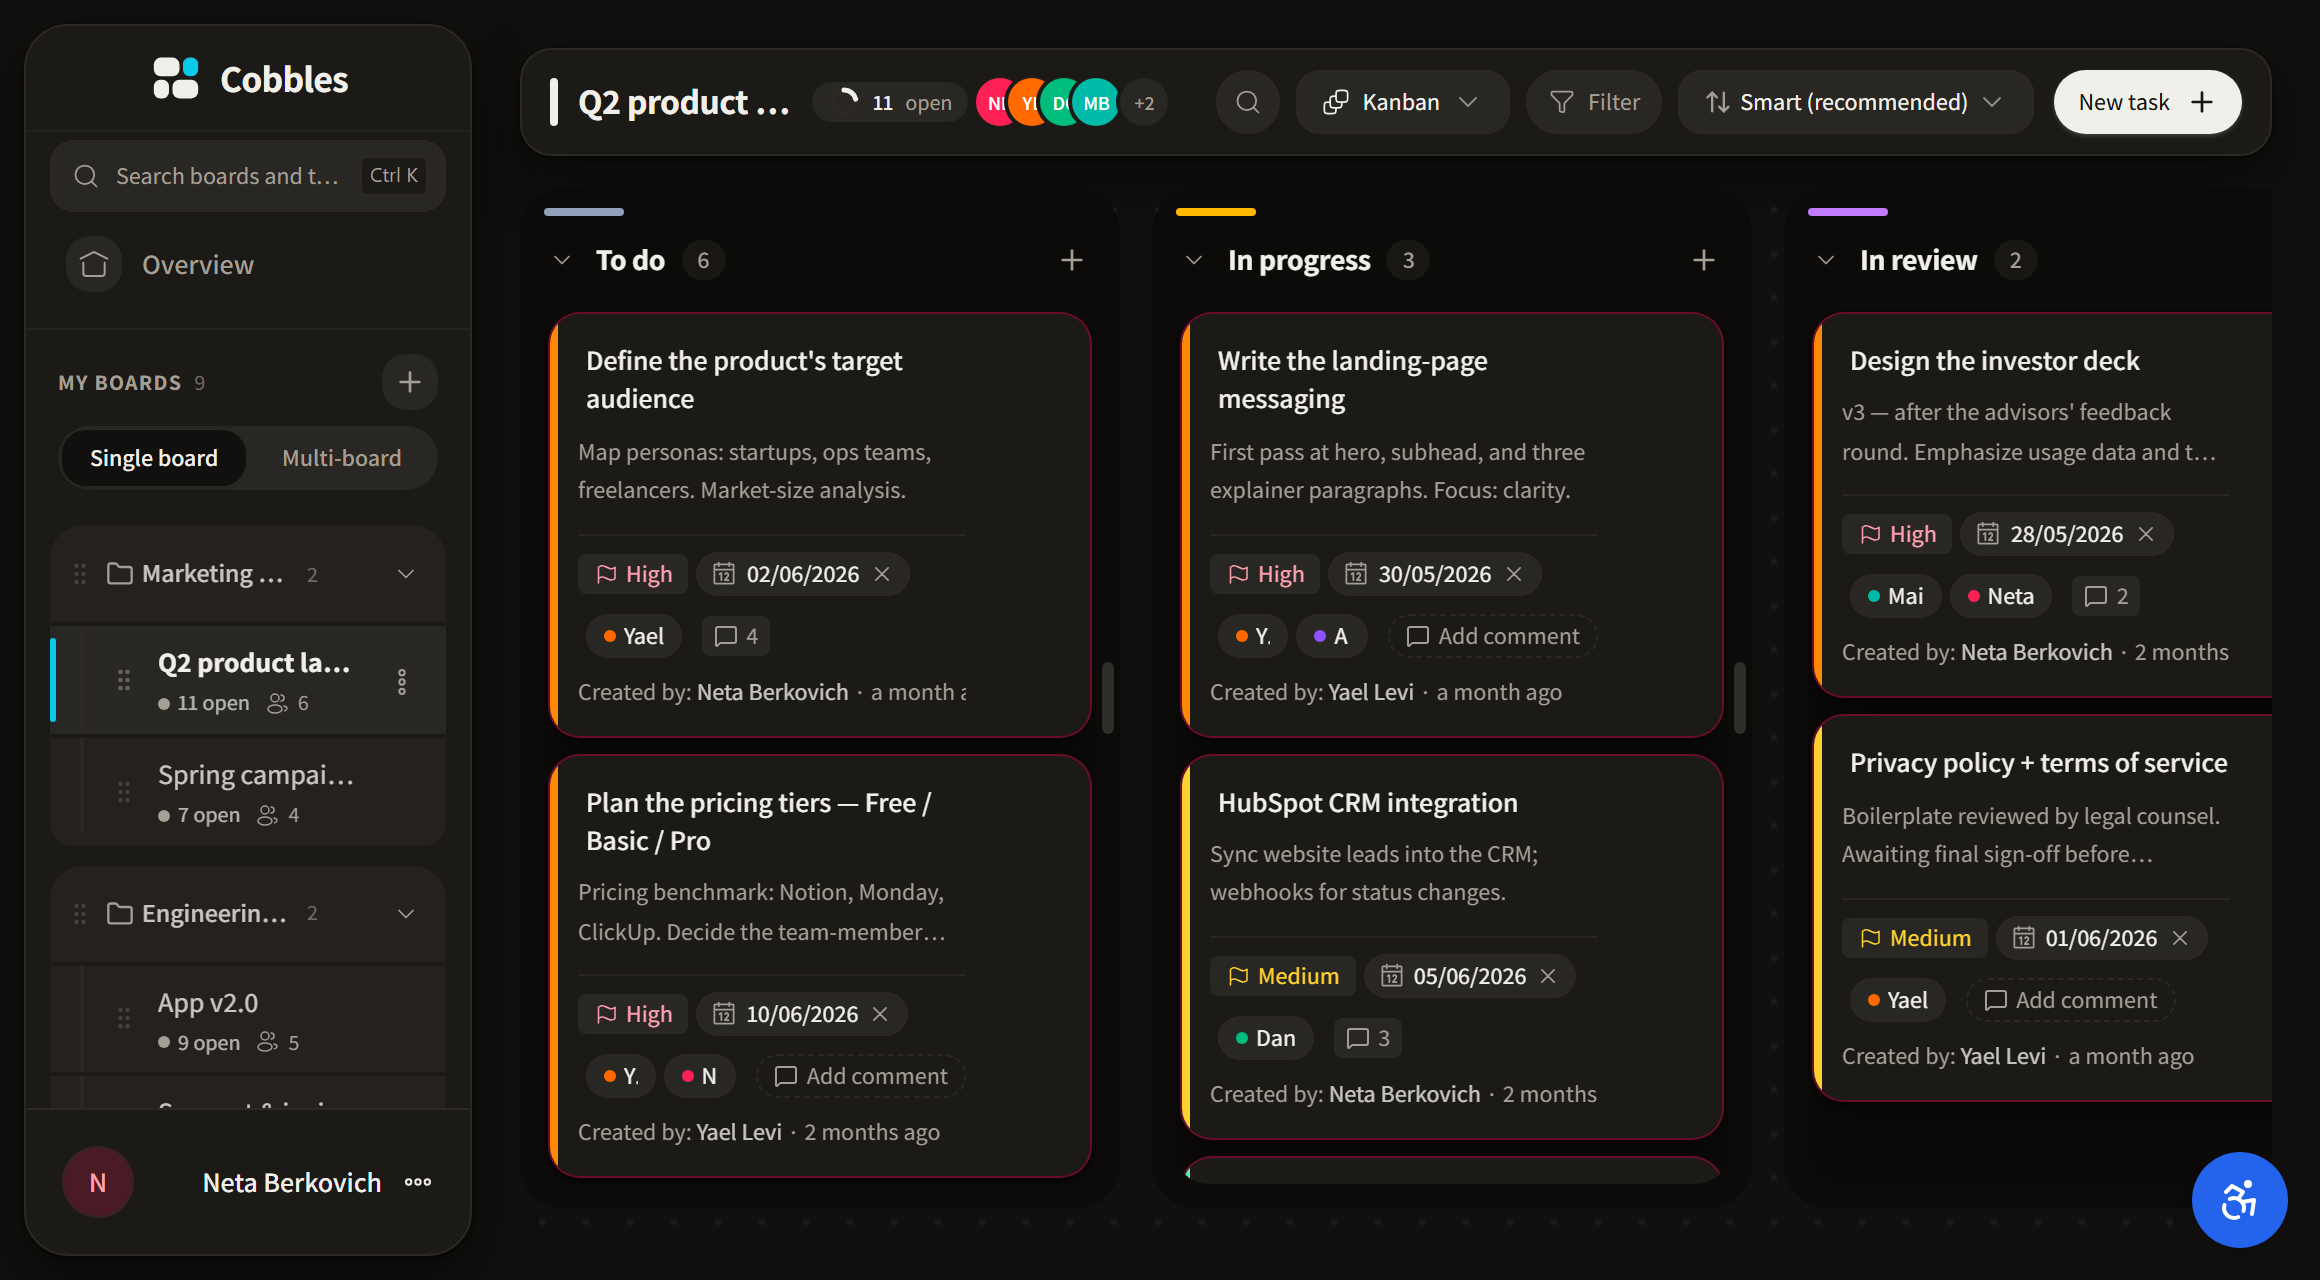Click the In progress column scrollbar
Screen dimensions: 2320x1280
(1740, 697)
